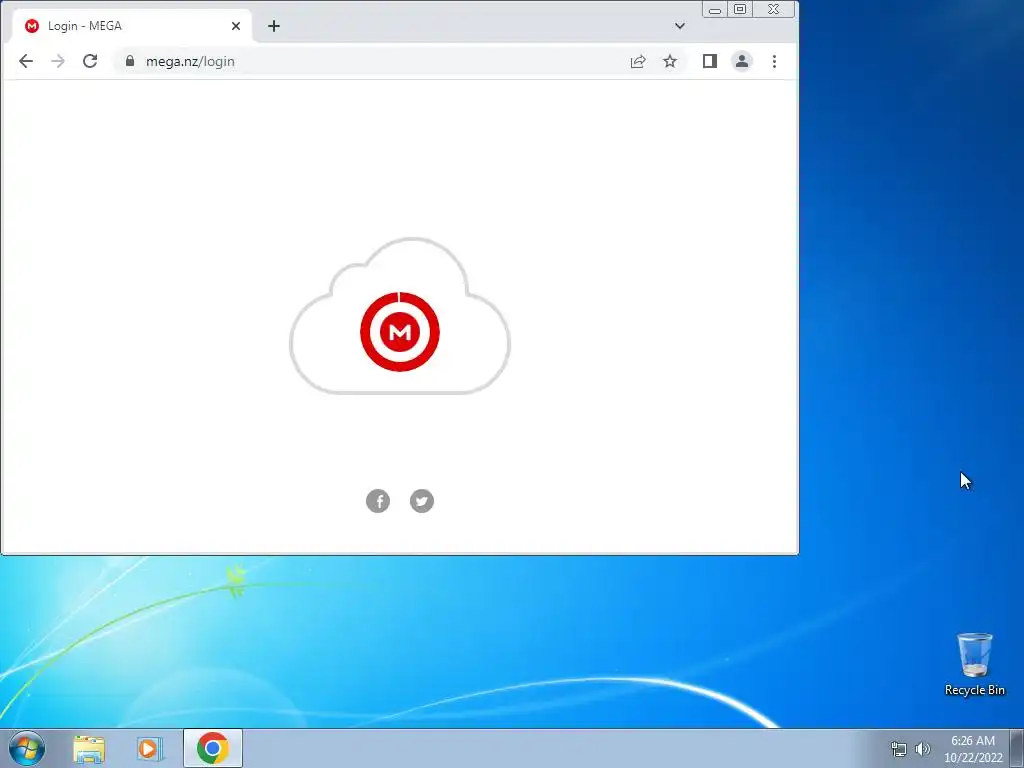Screen dimensions: 1024x768
Task: Click the taskbar clock showing 6:26 AM
Action: point(973,749)
